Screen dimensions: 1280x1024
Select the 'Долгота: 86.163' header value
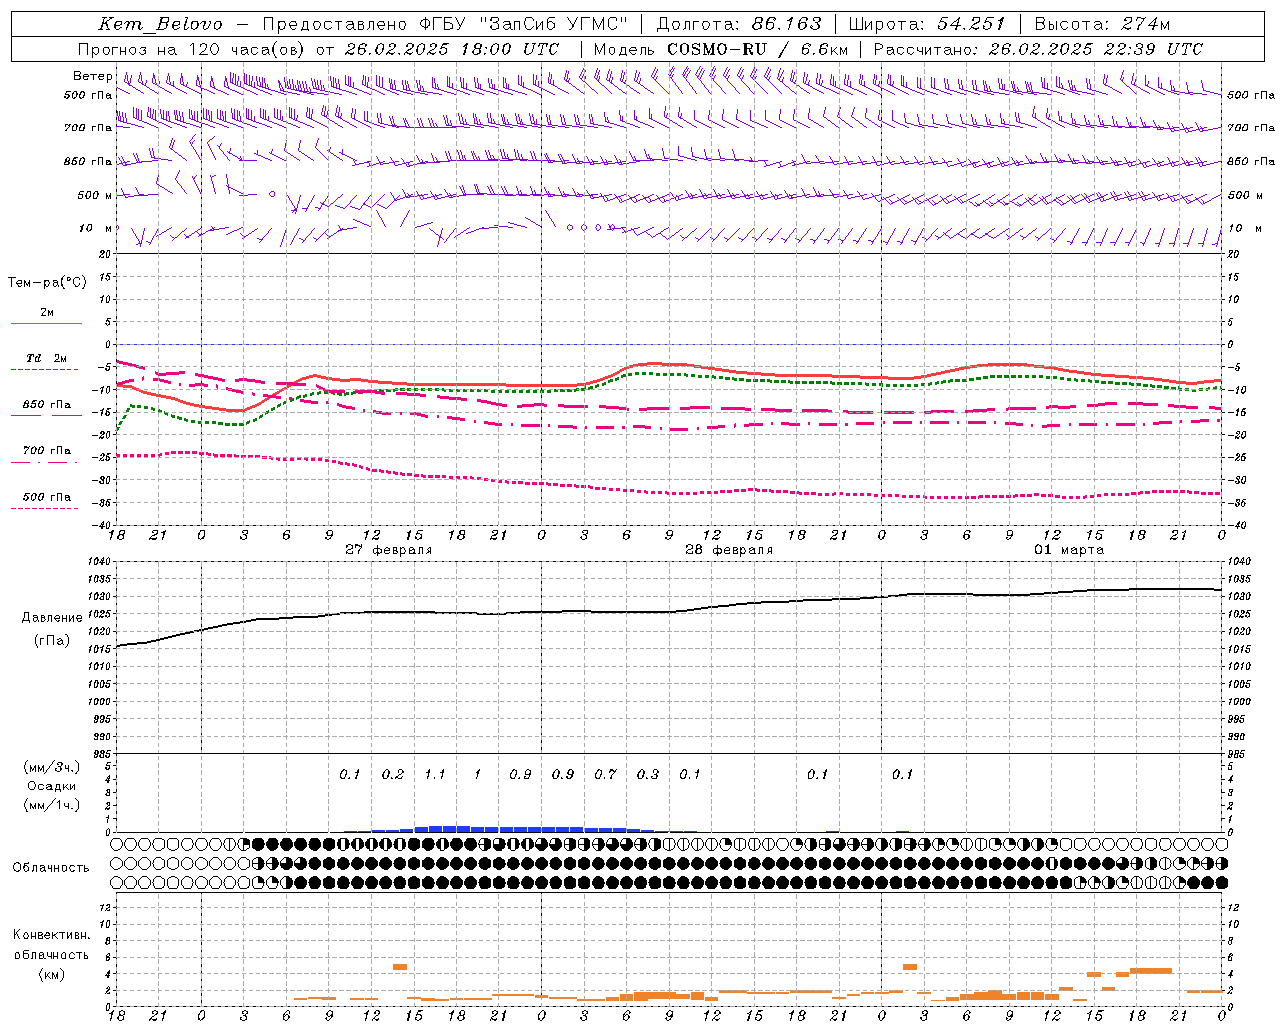[739, 24]
